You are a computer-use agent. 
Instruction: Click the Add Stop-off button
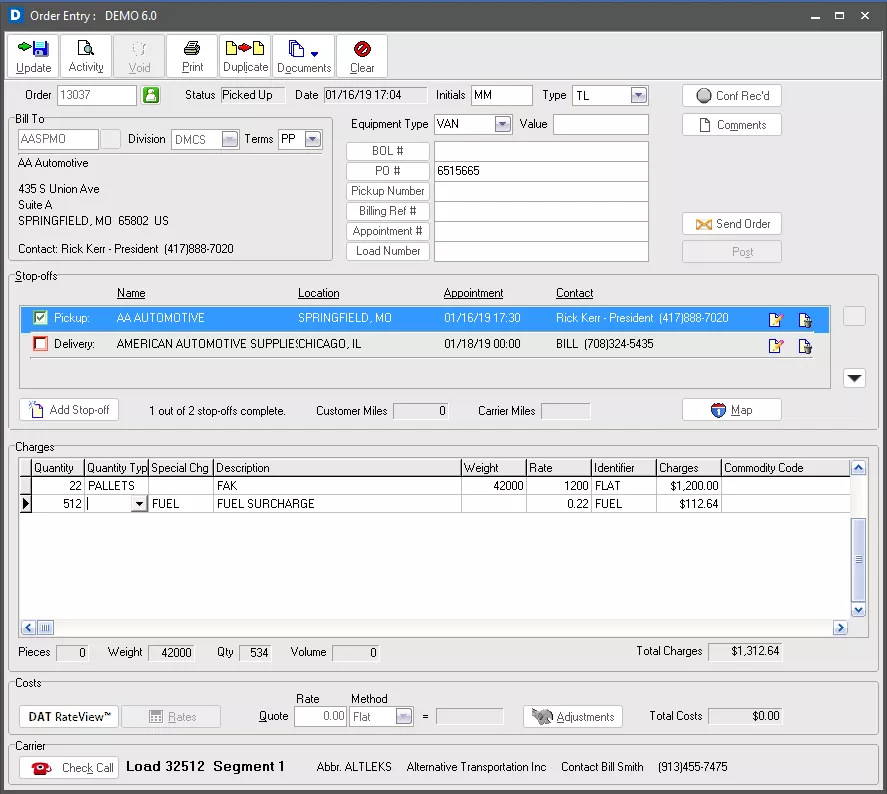tap(68, 409)
